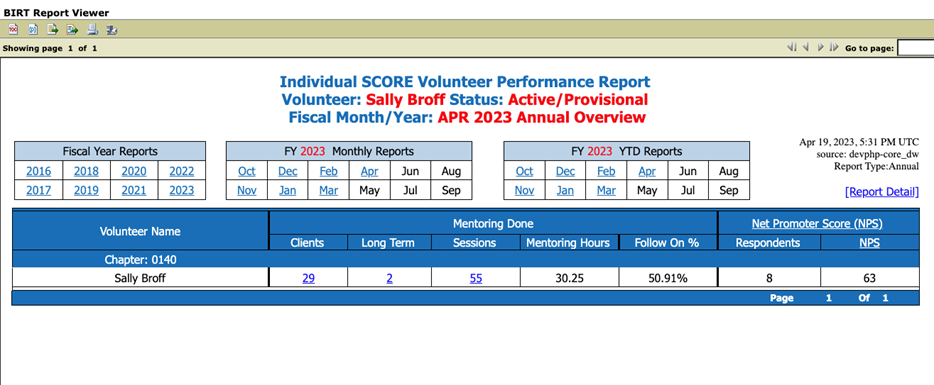Click the Mentoring Done header
The image size is (934, 385).
coord(493,224)
